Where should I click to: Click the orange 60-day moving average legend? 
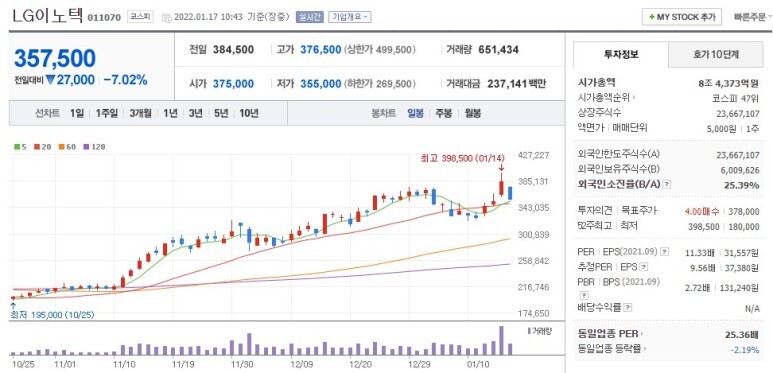click(66, 147)
